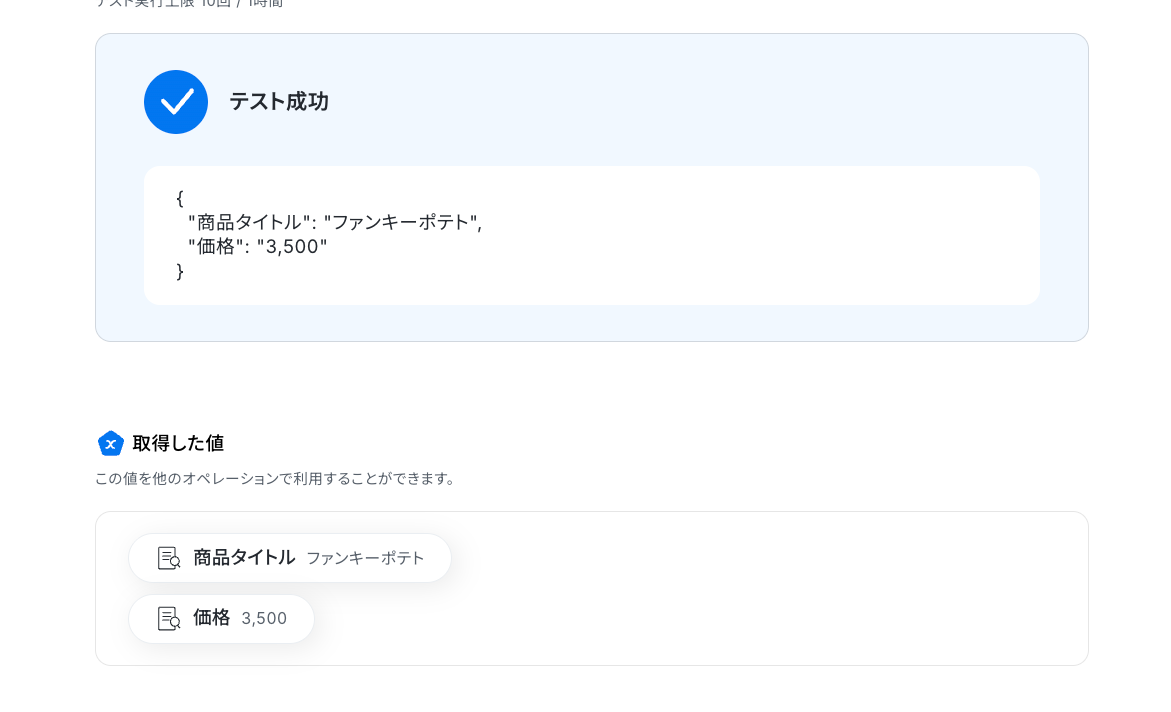
Task: Click the テスト成功 heading text
Action: [x=279, y=102]
